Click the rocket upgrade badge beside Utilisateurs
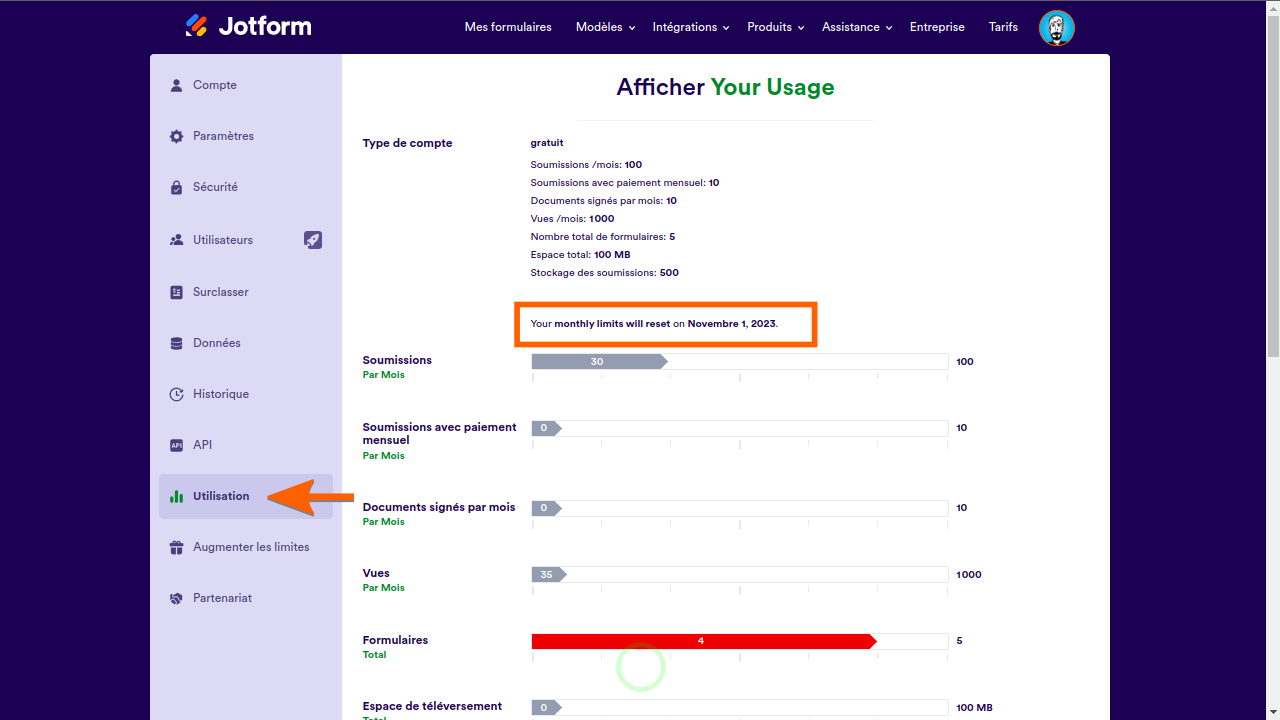 pos(313,240)
